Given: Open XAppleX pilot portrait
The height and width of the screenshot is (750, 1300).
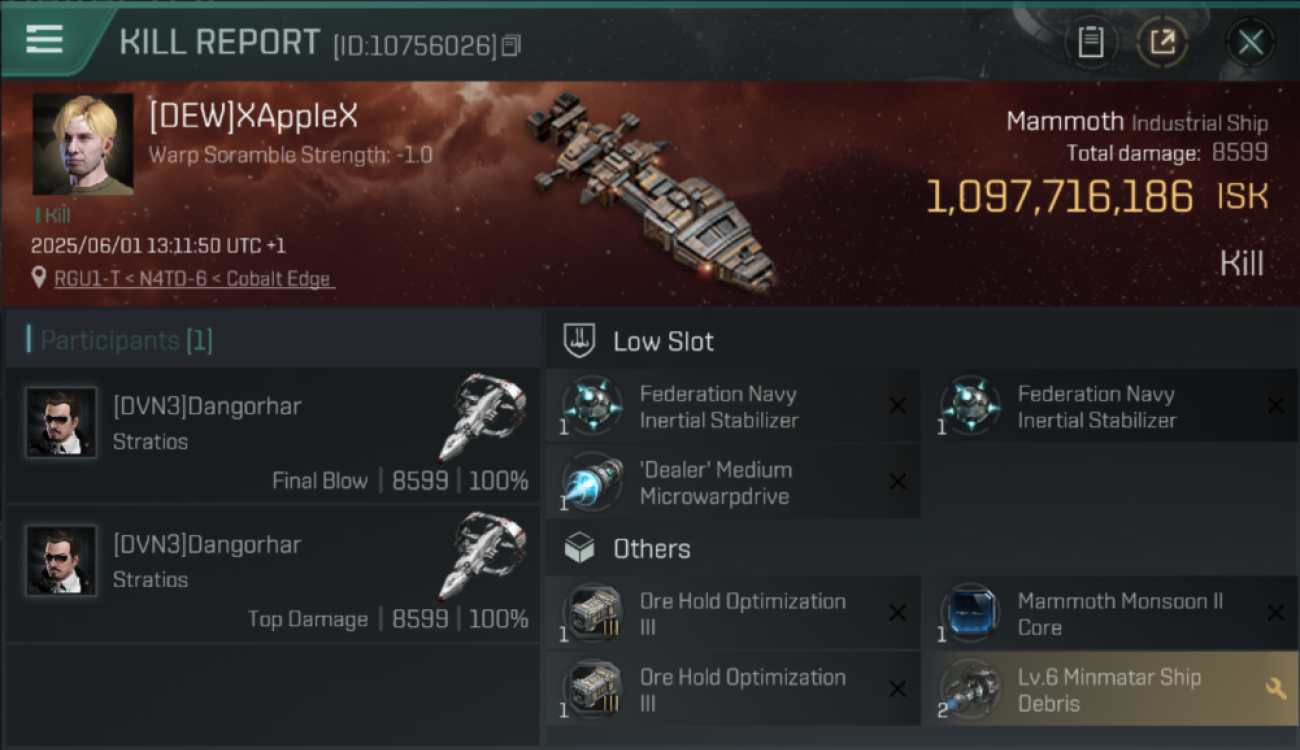Looking at the screenshot, I should click(83, 144).
